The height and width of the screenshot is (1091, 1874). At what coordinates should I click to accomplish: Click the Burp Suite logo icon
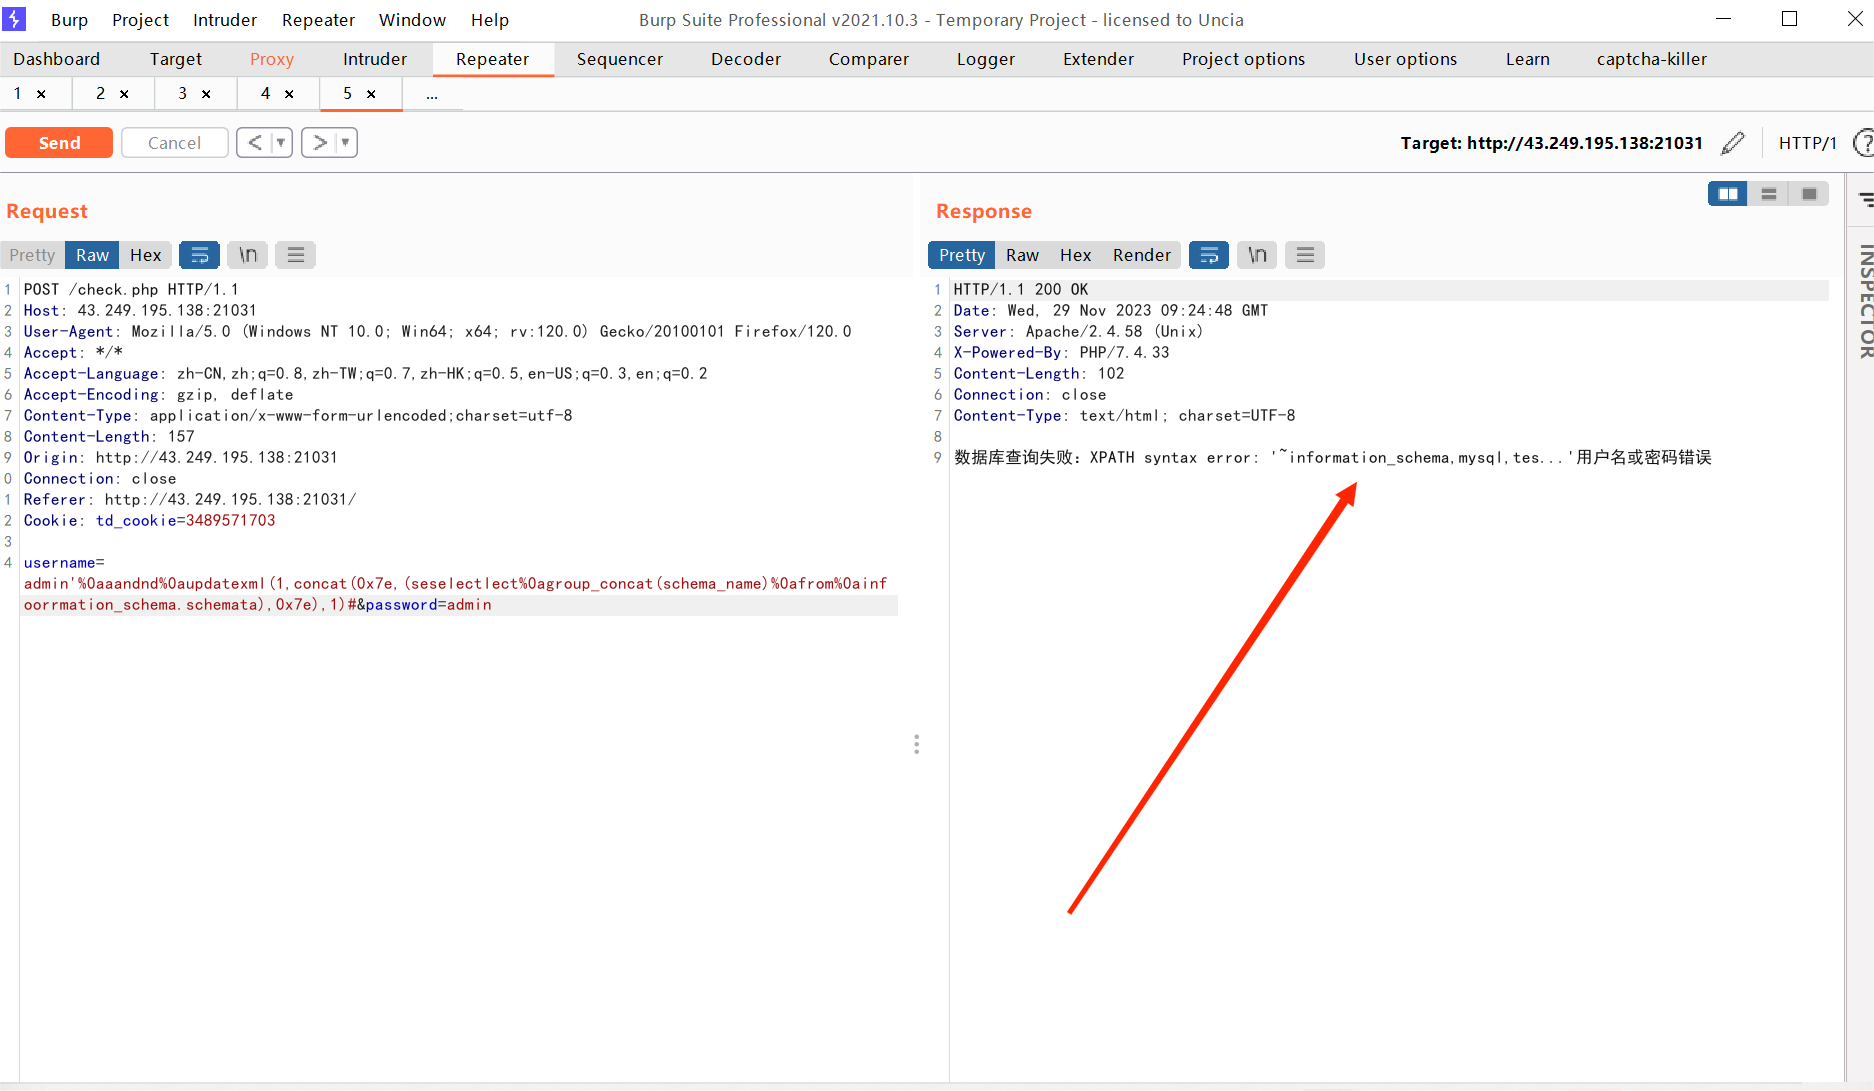tap(14, 19)
